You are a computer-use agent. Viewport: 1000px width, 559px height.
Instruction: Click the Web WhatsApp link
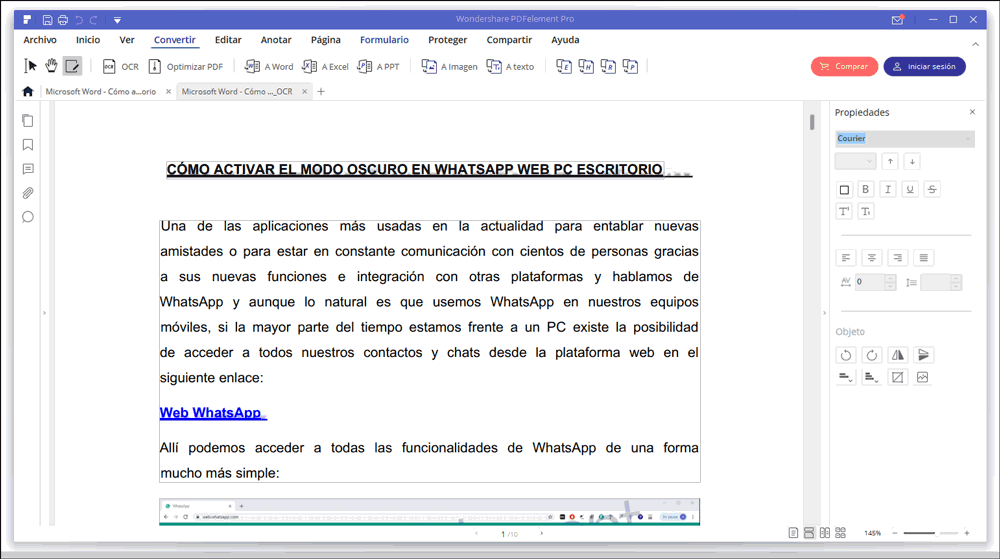(x=210, y=412)
